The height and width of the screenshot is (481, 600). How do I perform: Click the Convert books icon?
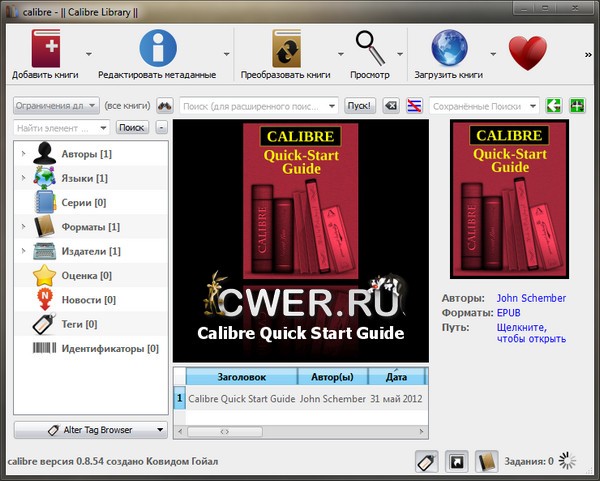click(286, 49)
